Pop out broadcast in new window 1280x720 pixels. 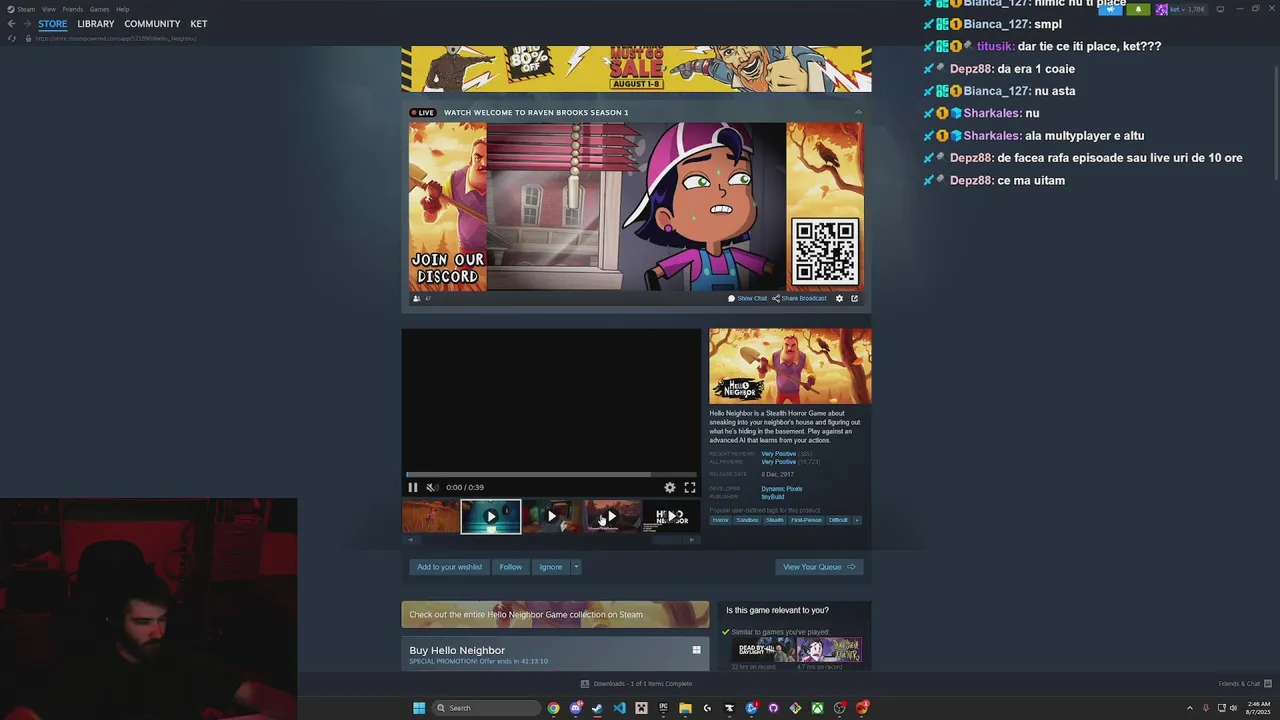(854, 298)
